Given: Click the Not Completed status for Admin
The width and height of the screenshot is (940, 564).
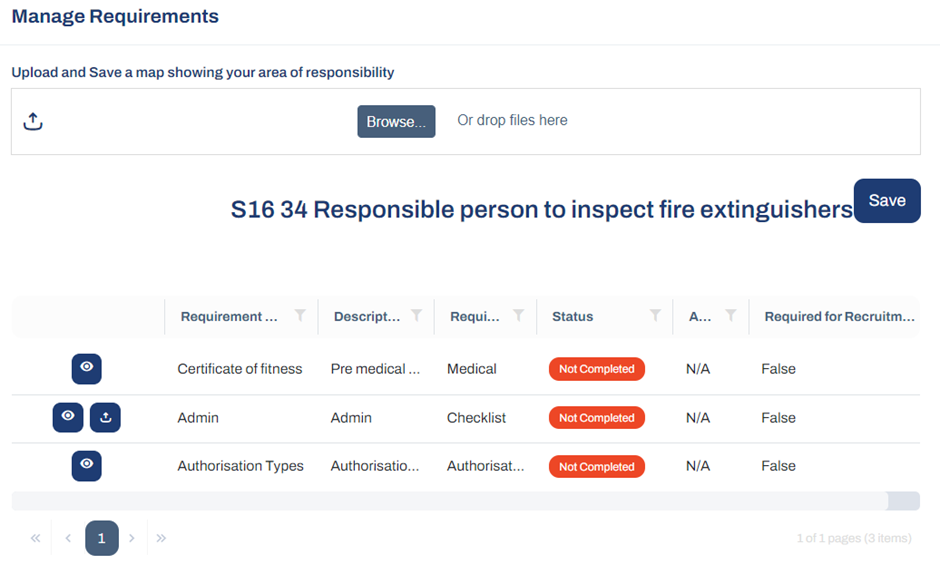Looking at the screenshot, I should point(596,418).
